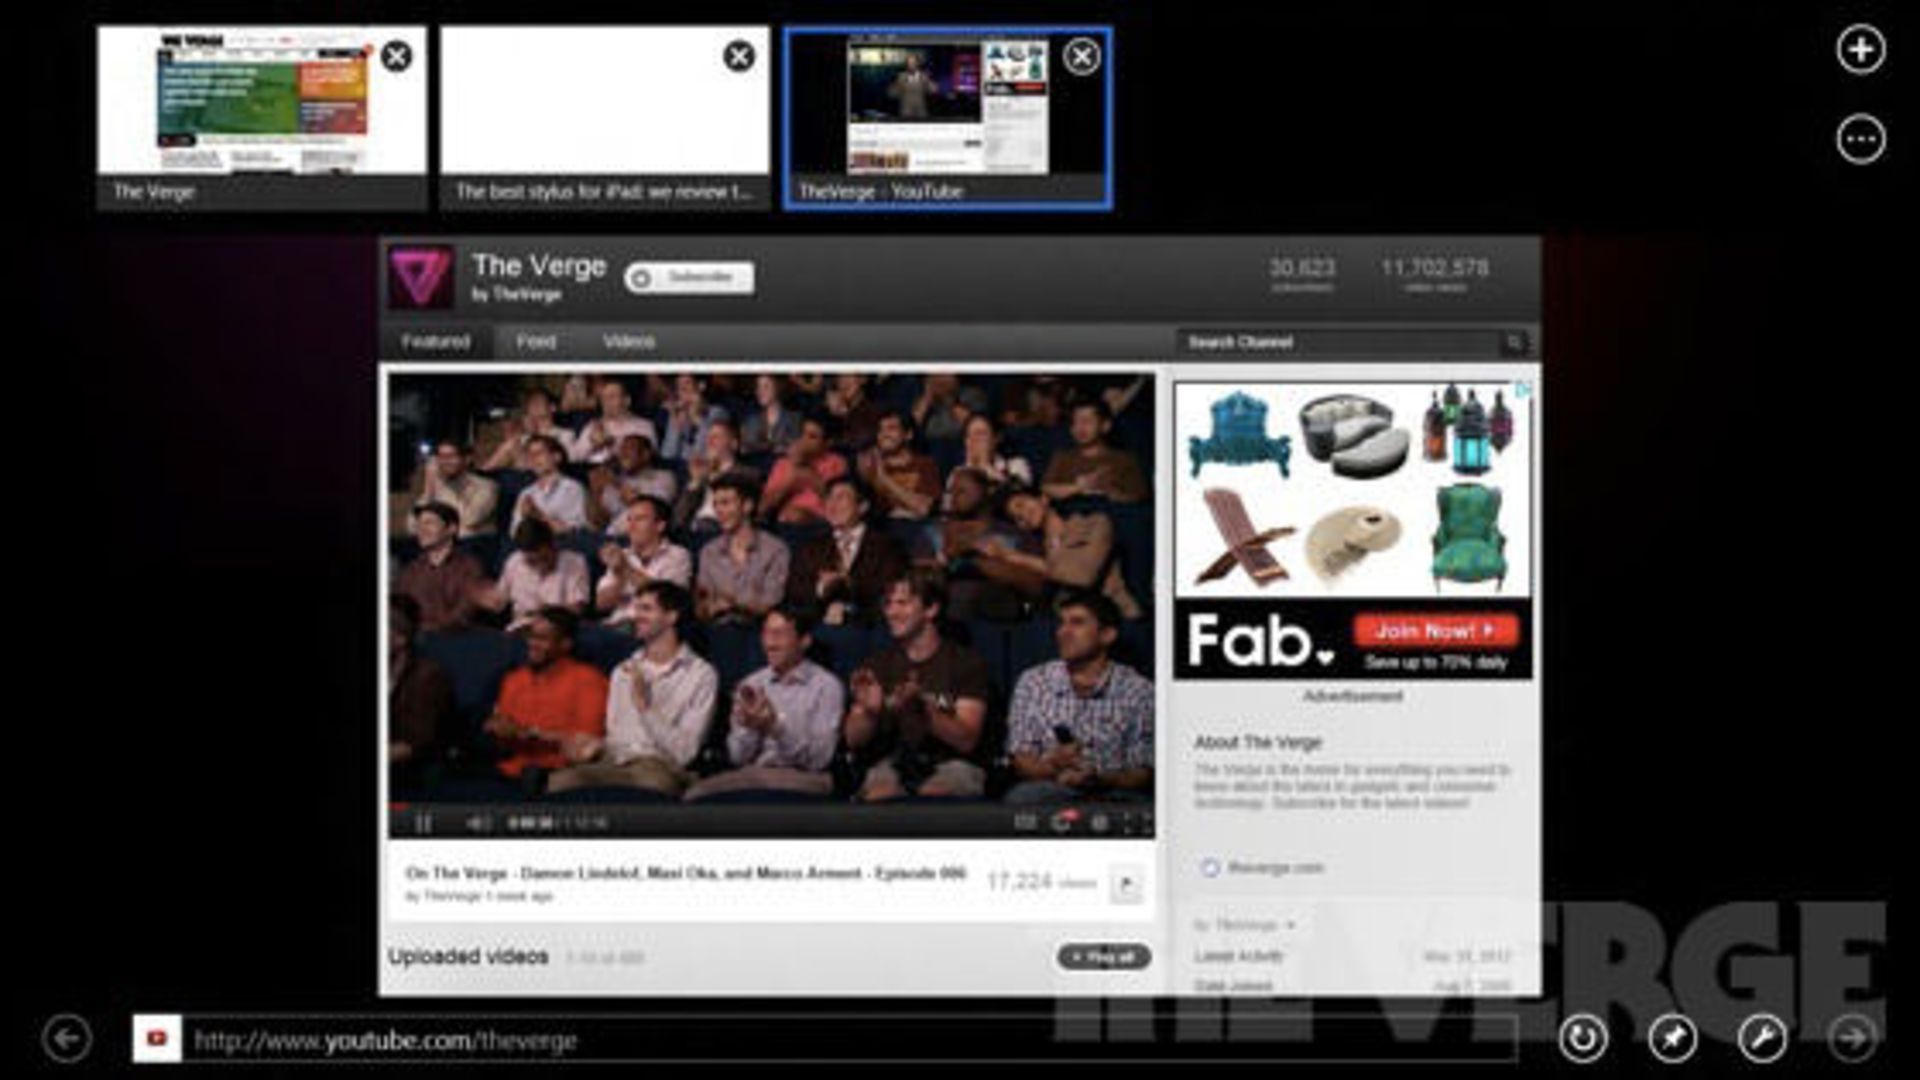Click the 11,702,578 video views count

pyautogui.click(x=1435, y=267)
